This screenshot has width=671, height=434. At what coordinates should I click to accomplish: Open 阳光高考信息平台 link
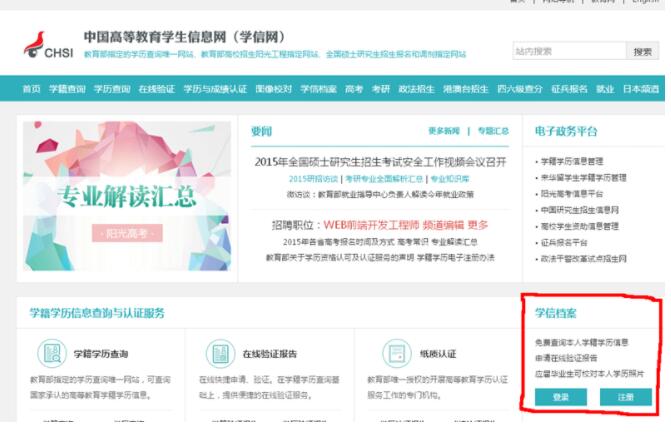click(572, 194)
